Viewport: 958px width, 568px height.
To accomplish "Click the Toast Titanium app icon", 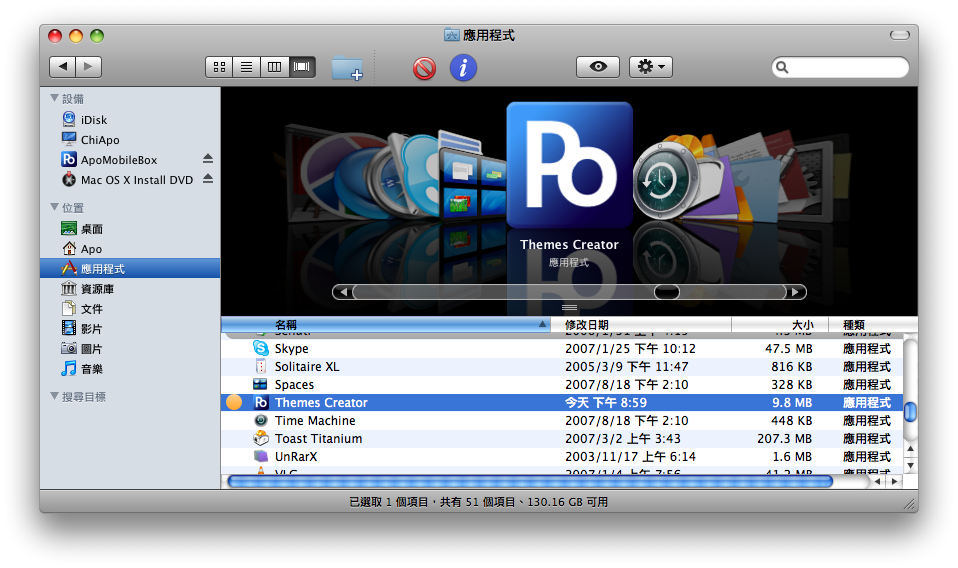I will coord(261,438).
